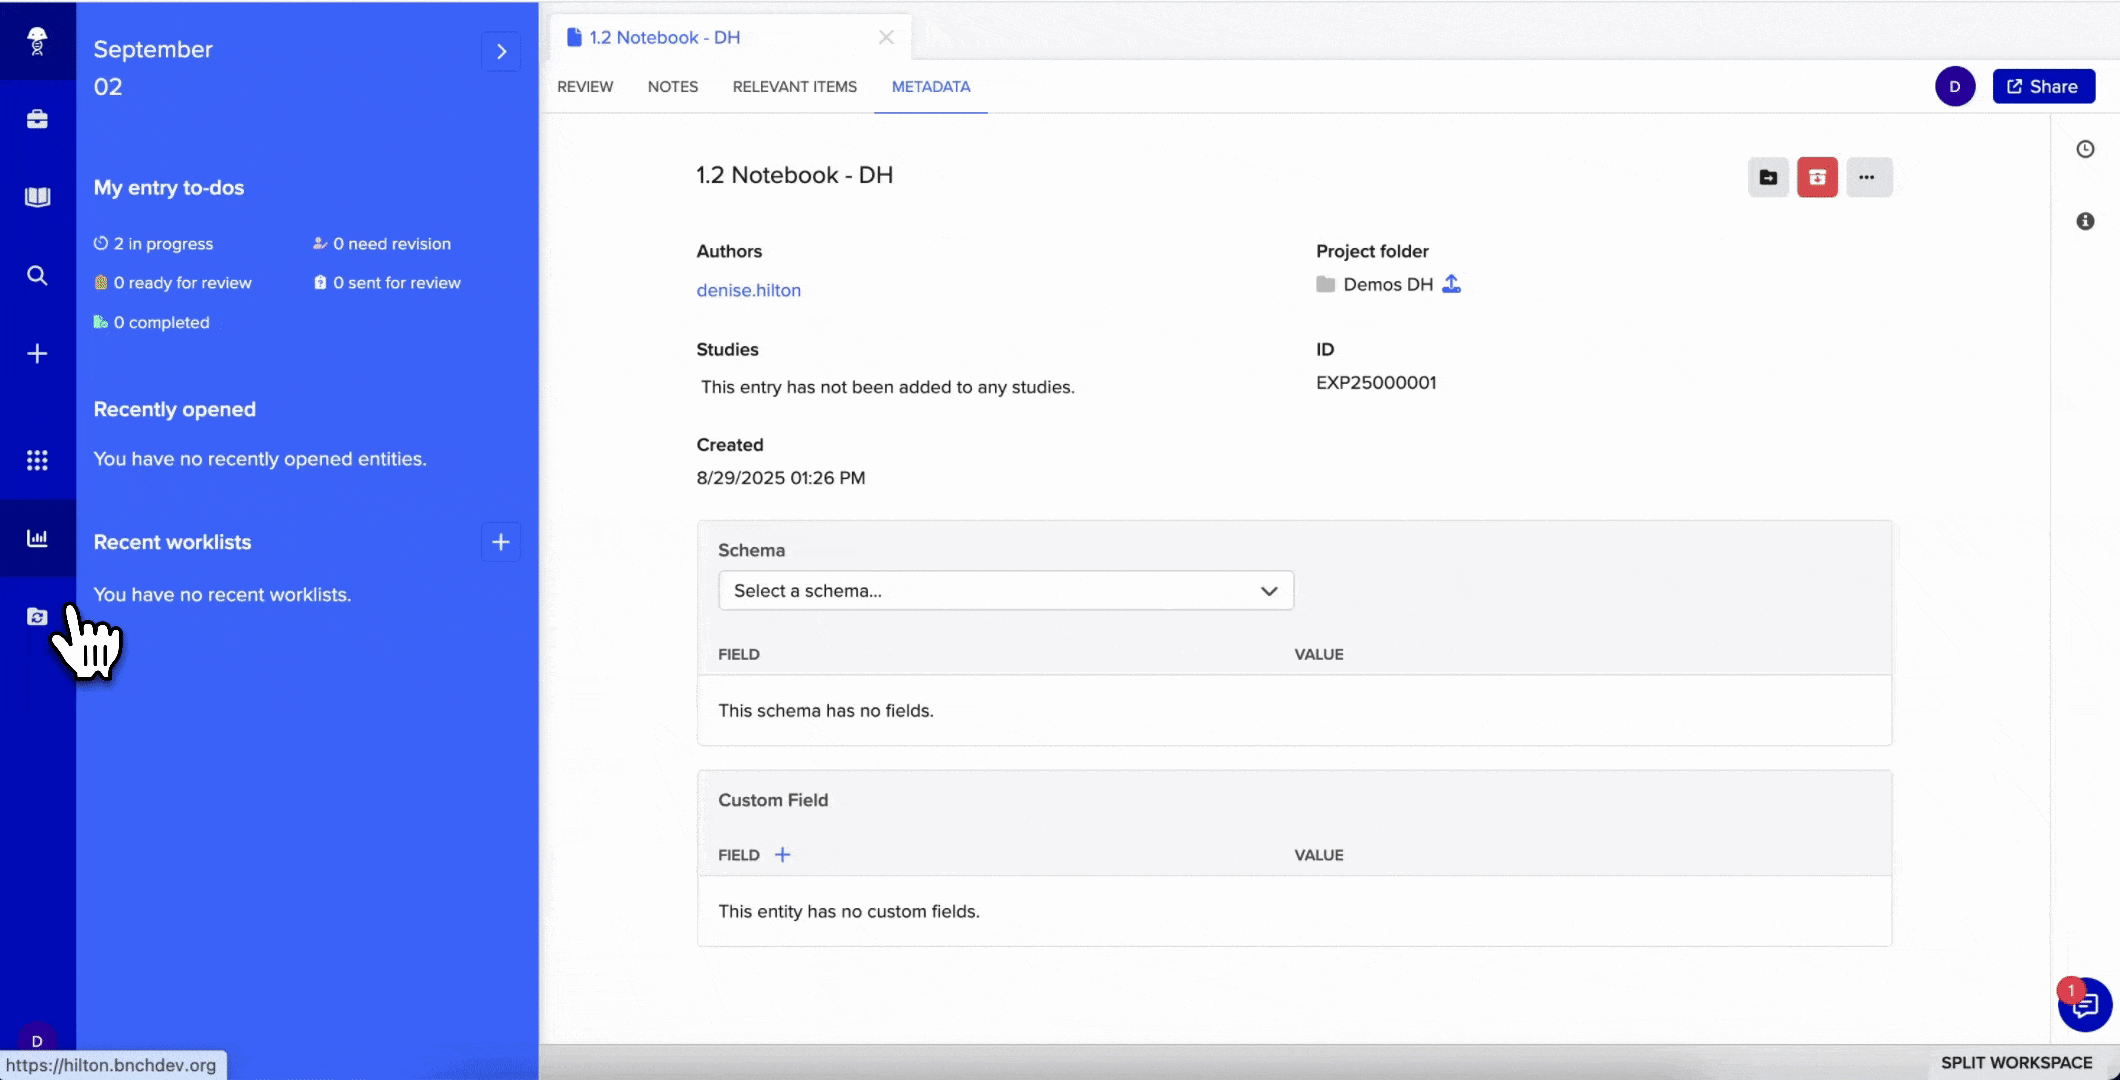
Task: Click the information icon on right rail
Action: (2084, 221)
